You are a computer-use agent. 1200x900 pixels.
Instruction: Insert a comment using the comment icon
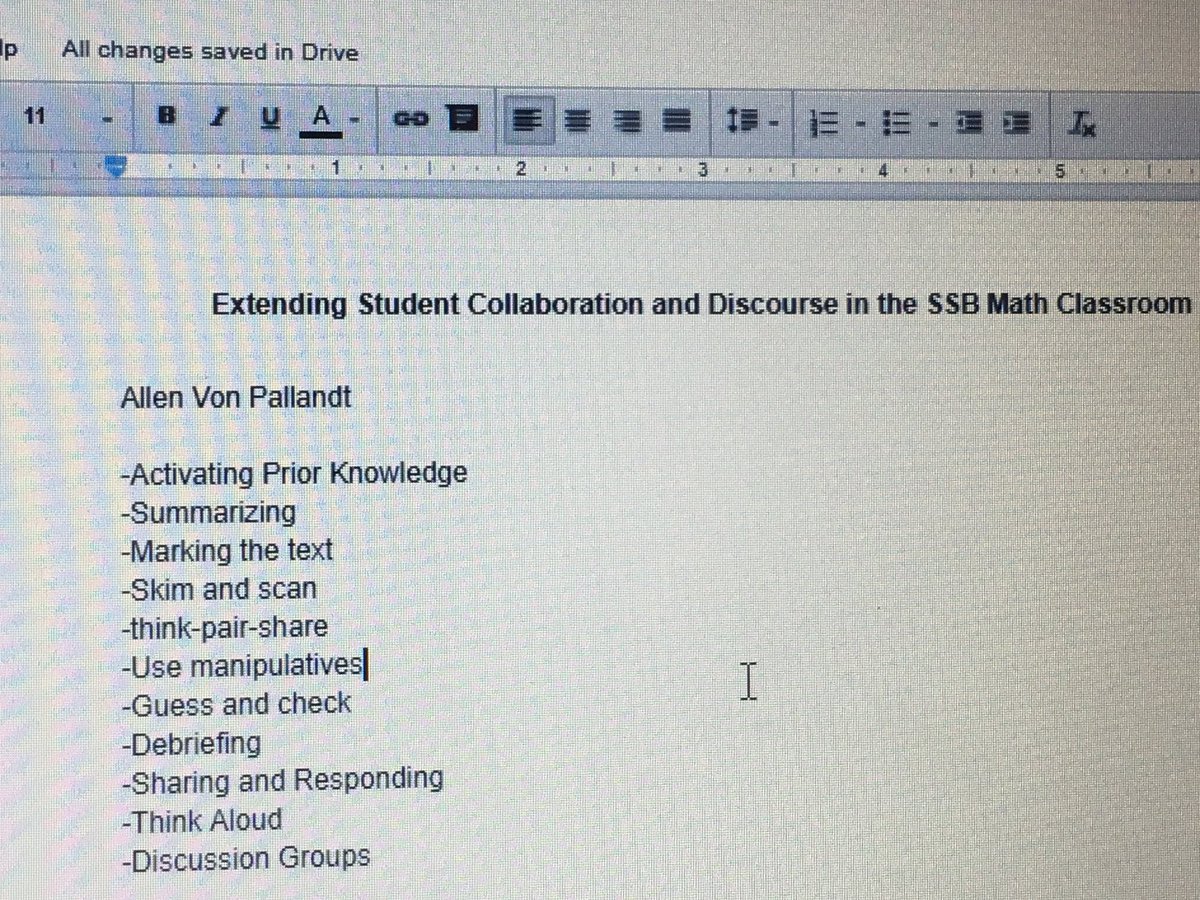[x=462, y=120]
